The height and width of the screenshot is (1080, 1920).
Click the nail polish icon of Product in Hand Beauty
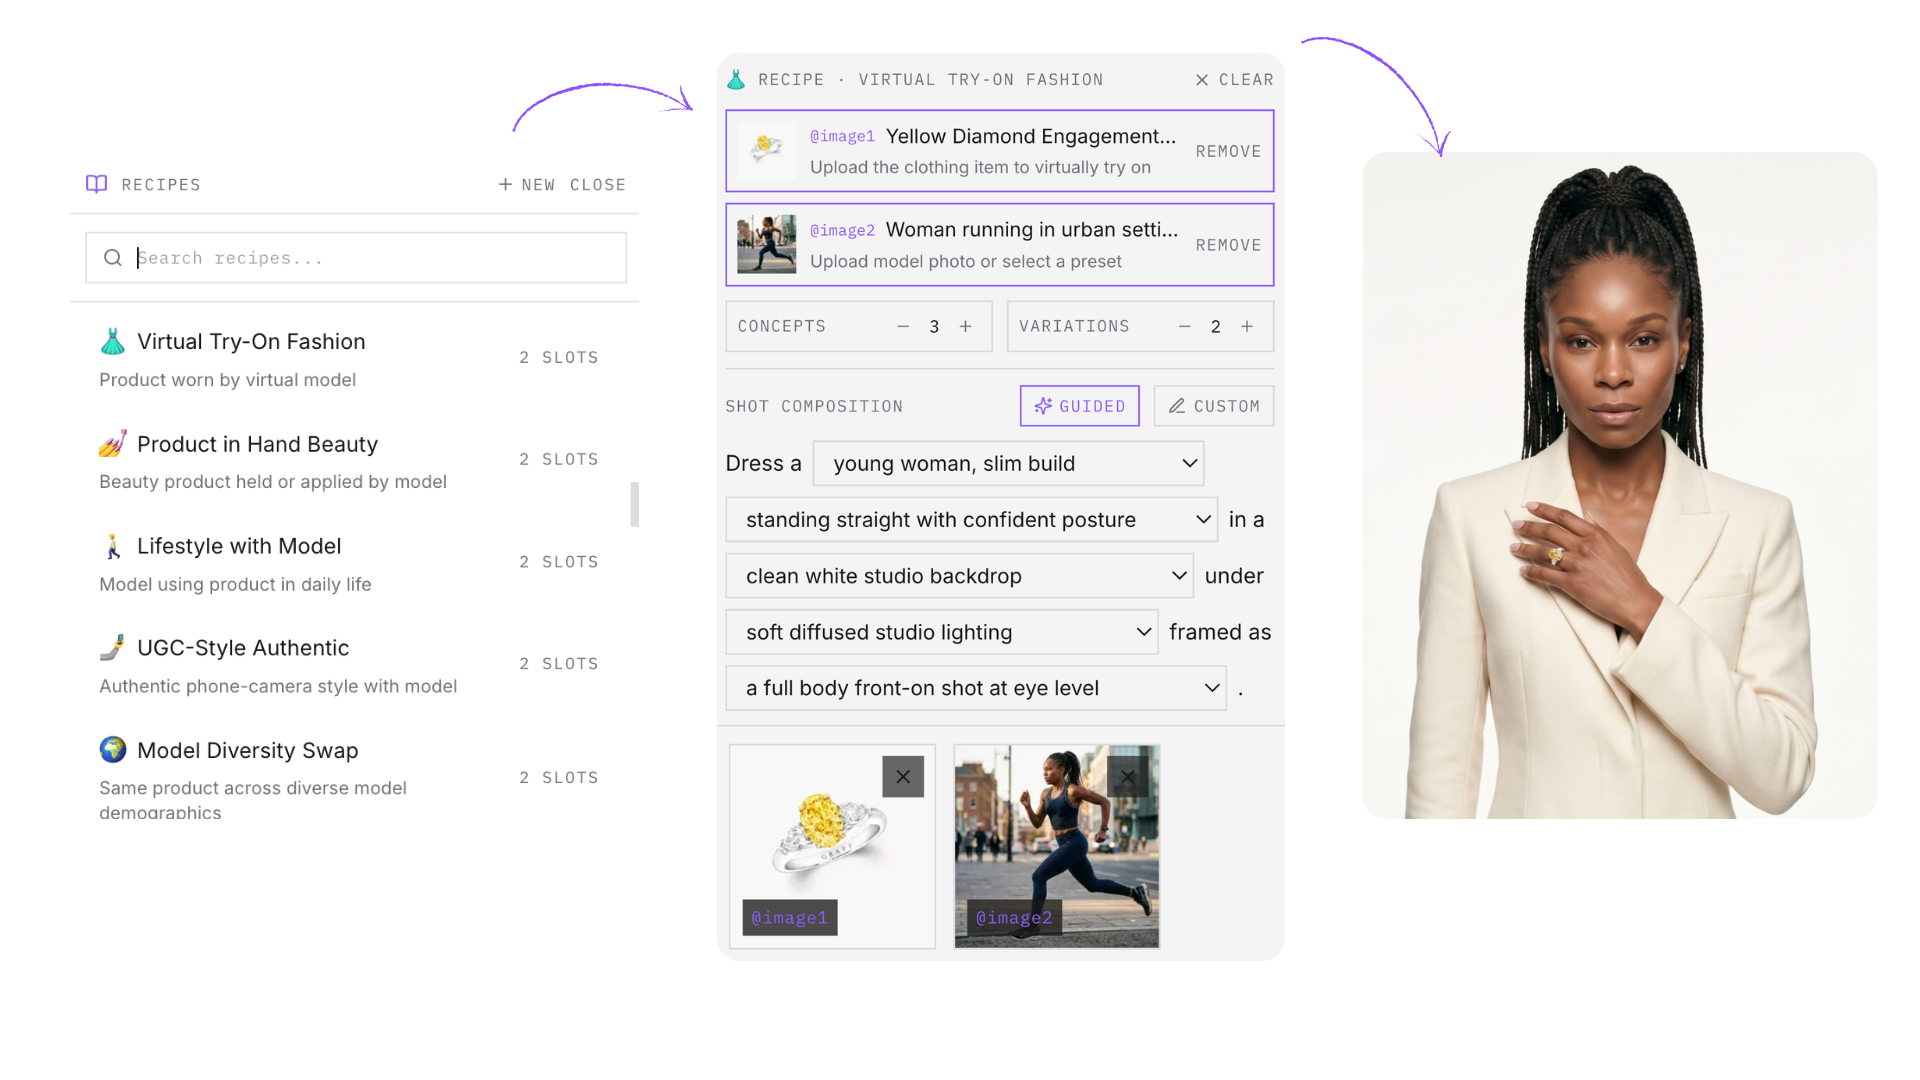point(113,443)
